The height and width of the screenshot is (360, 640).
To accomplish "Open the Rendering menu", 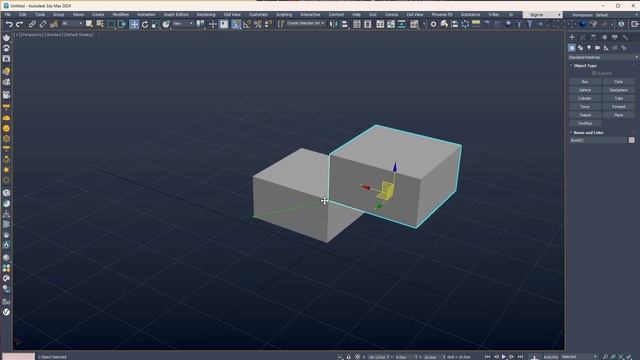I will (206, 15).
